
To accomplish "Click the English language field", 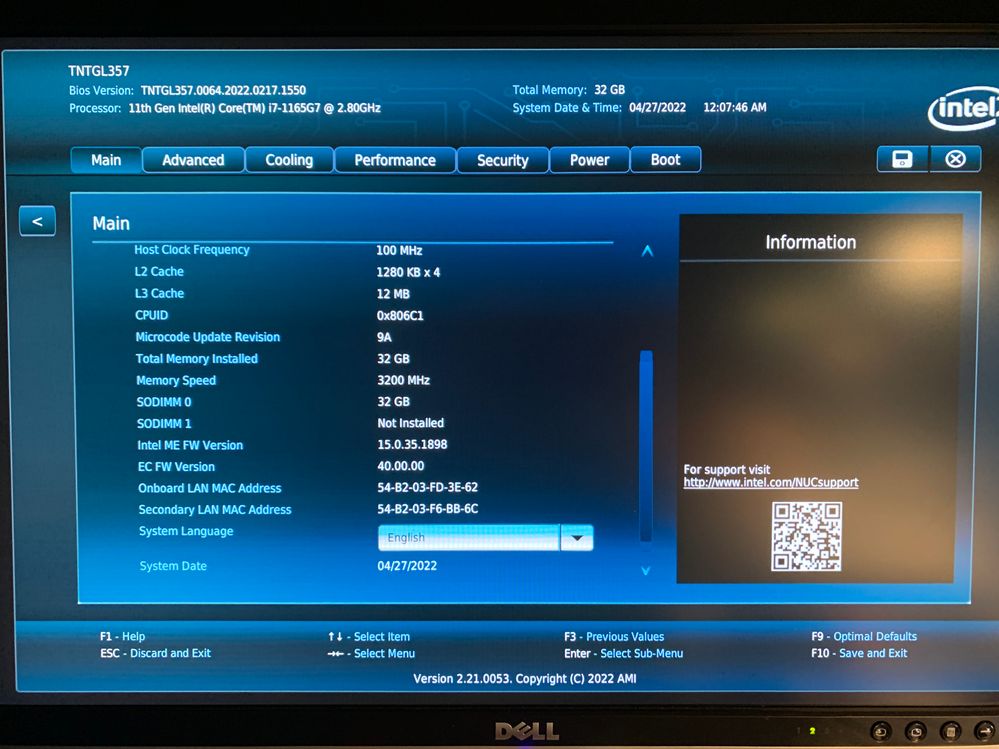I will coord(469,538).
